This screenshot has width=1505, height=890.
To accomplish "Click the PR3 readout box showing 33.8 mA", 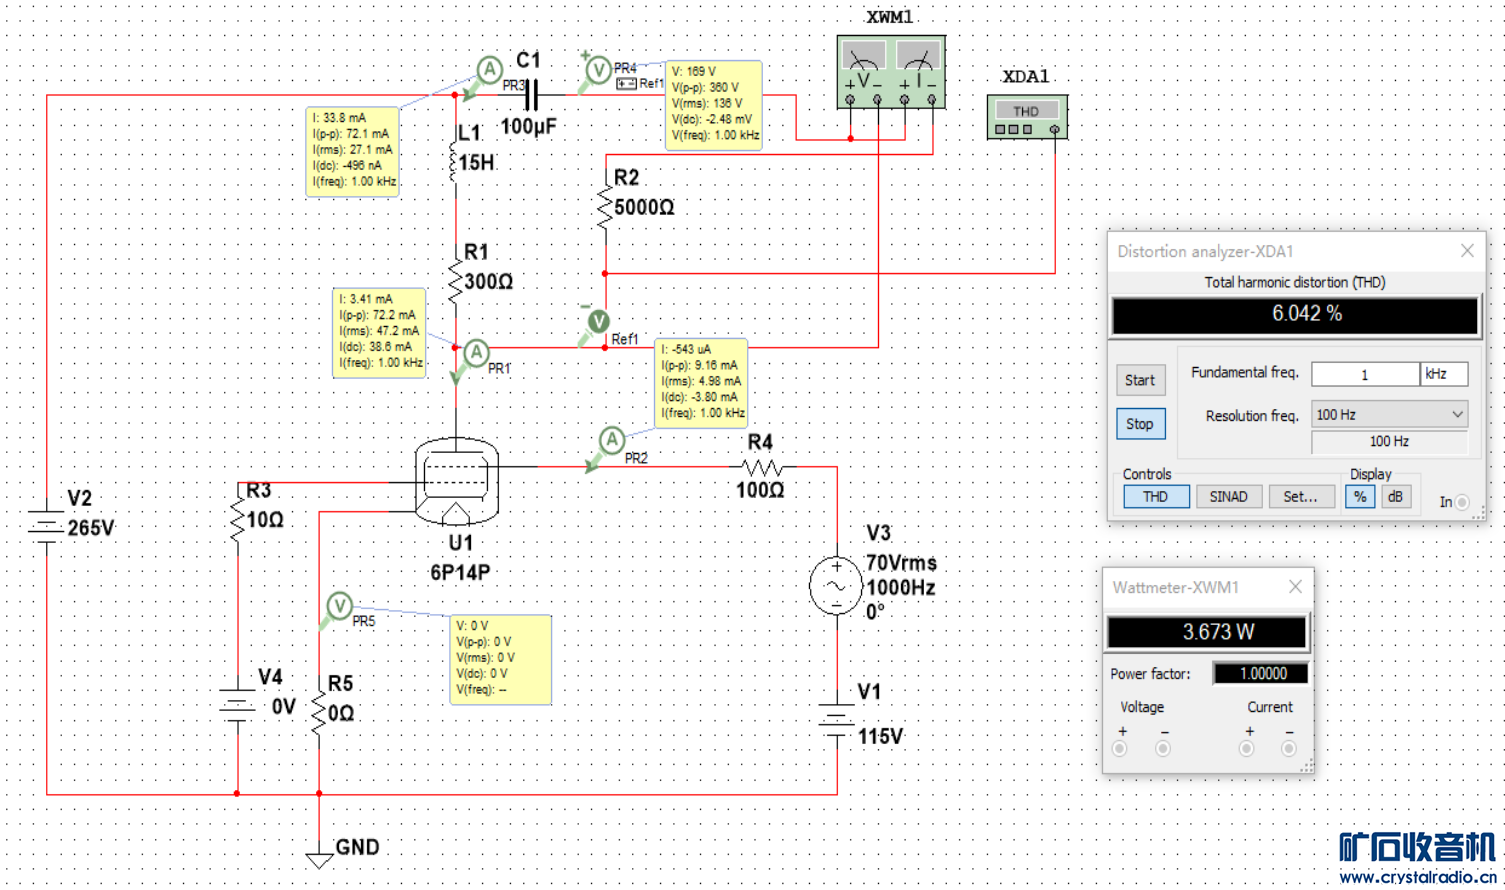I will click(353, 151).
